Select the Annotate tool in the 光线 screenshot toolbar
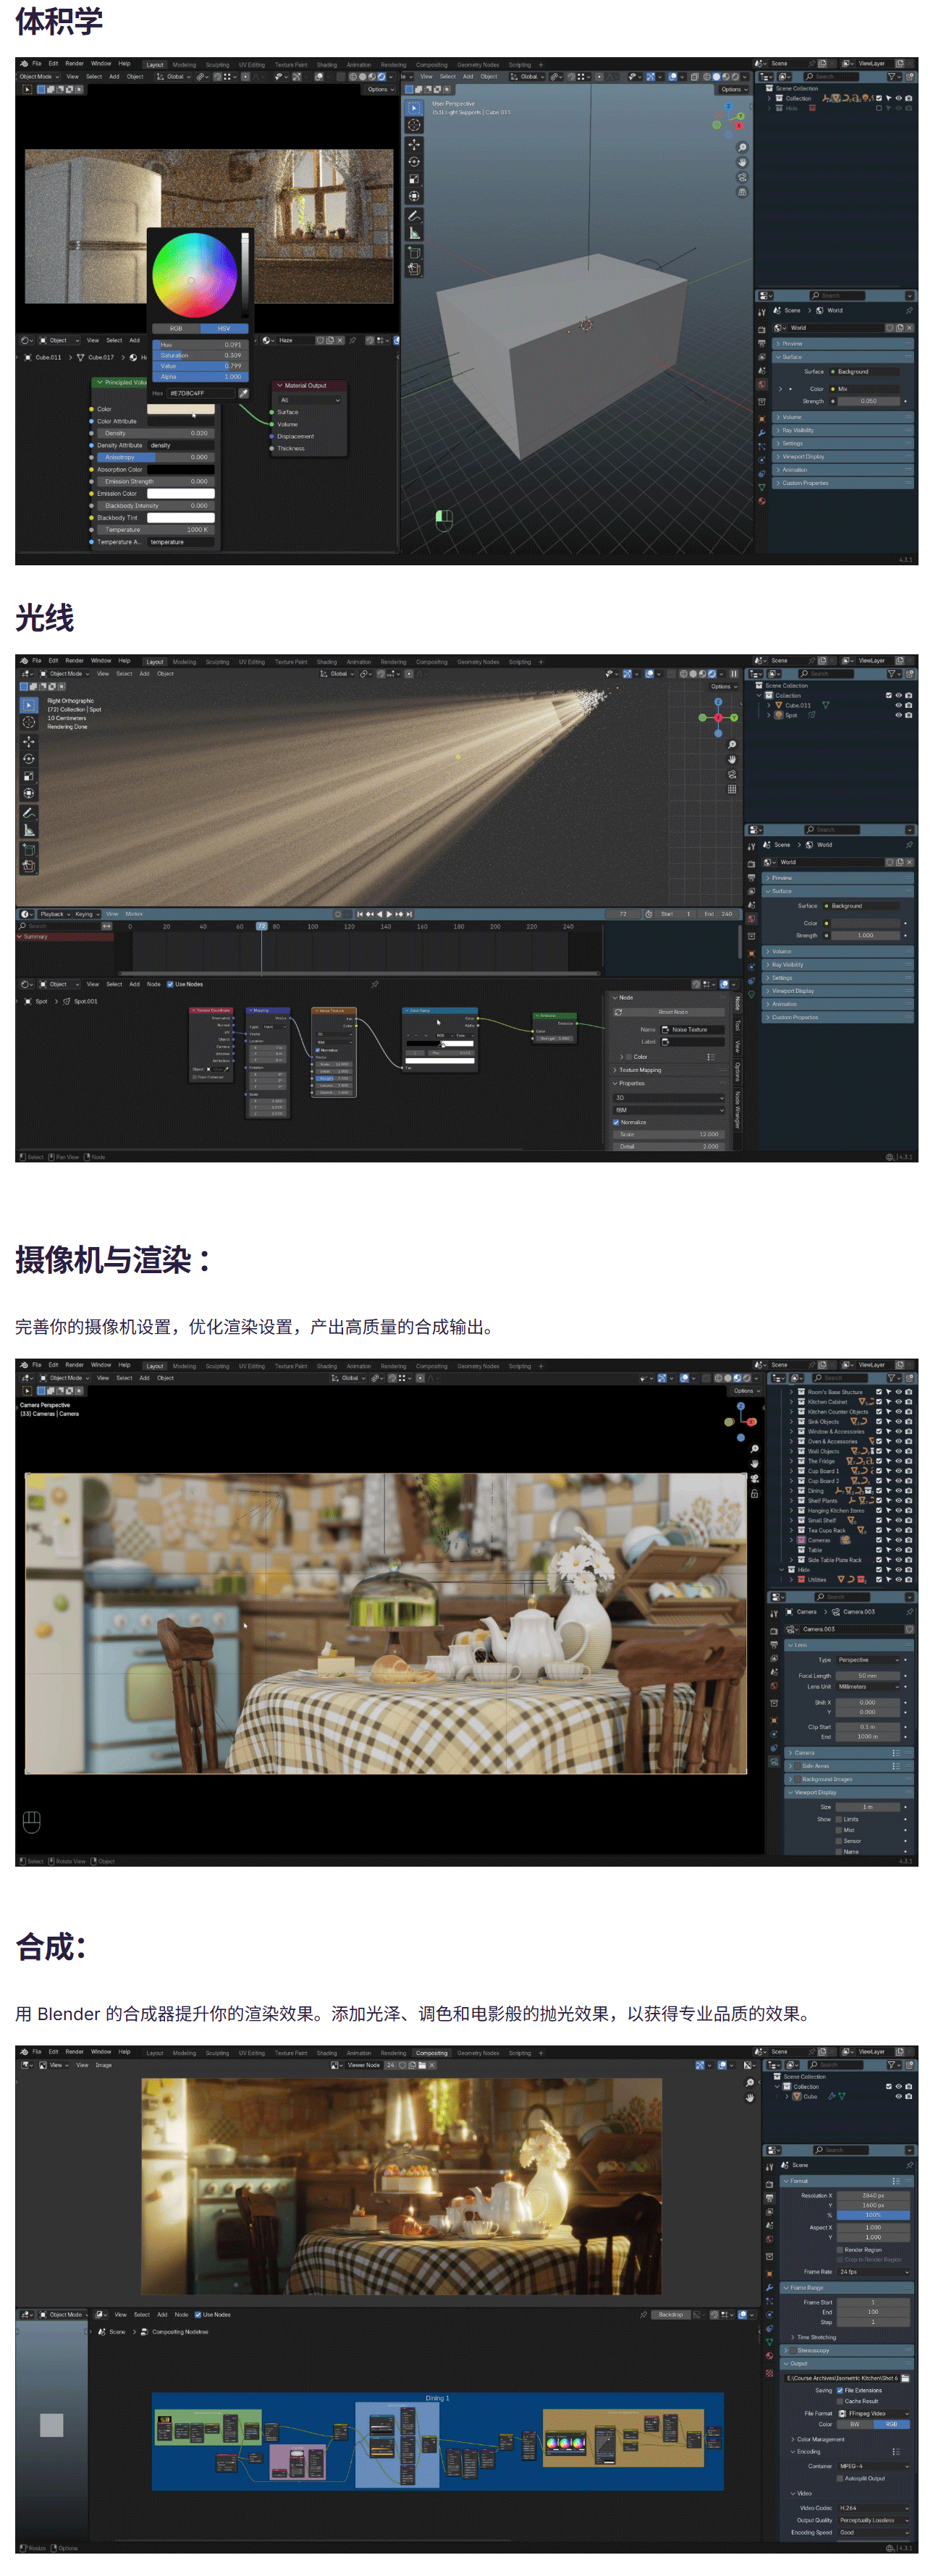 tap(28, 812)
